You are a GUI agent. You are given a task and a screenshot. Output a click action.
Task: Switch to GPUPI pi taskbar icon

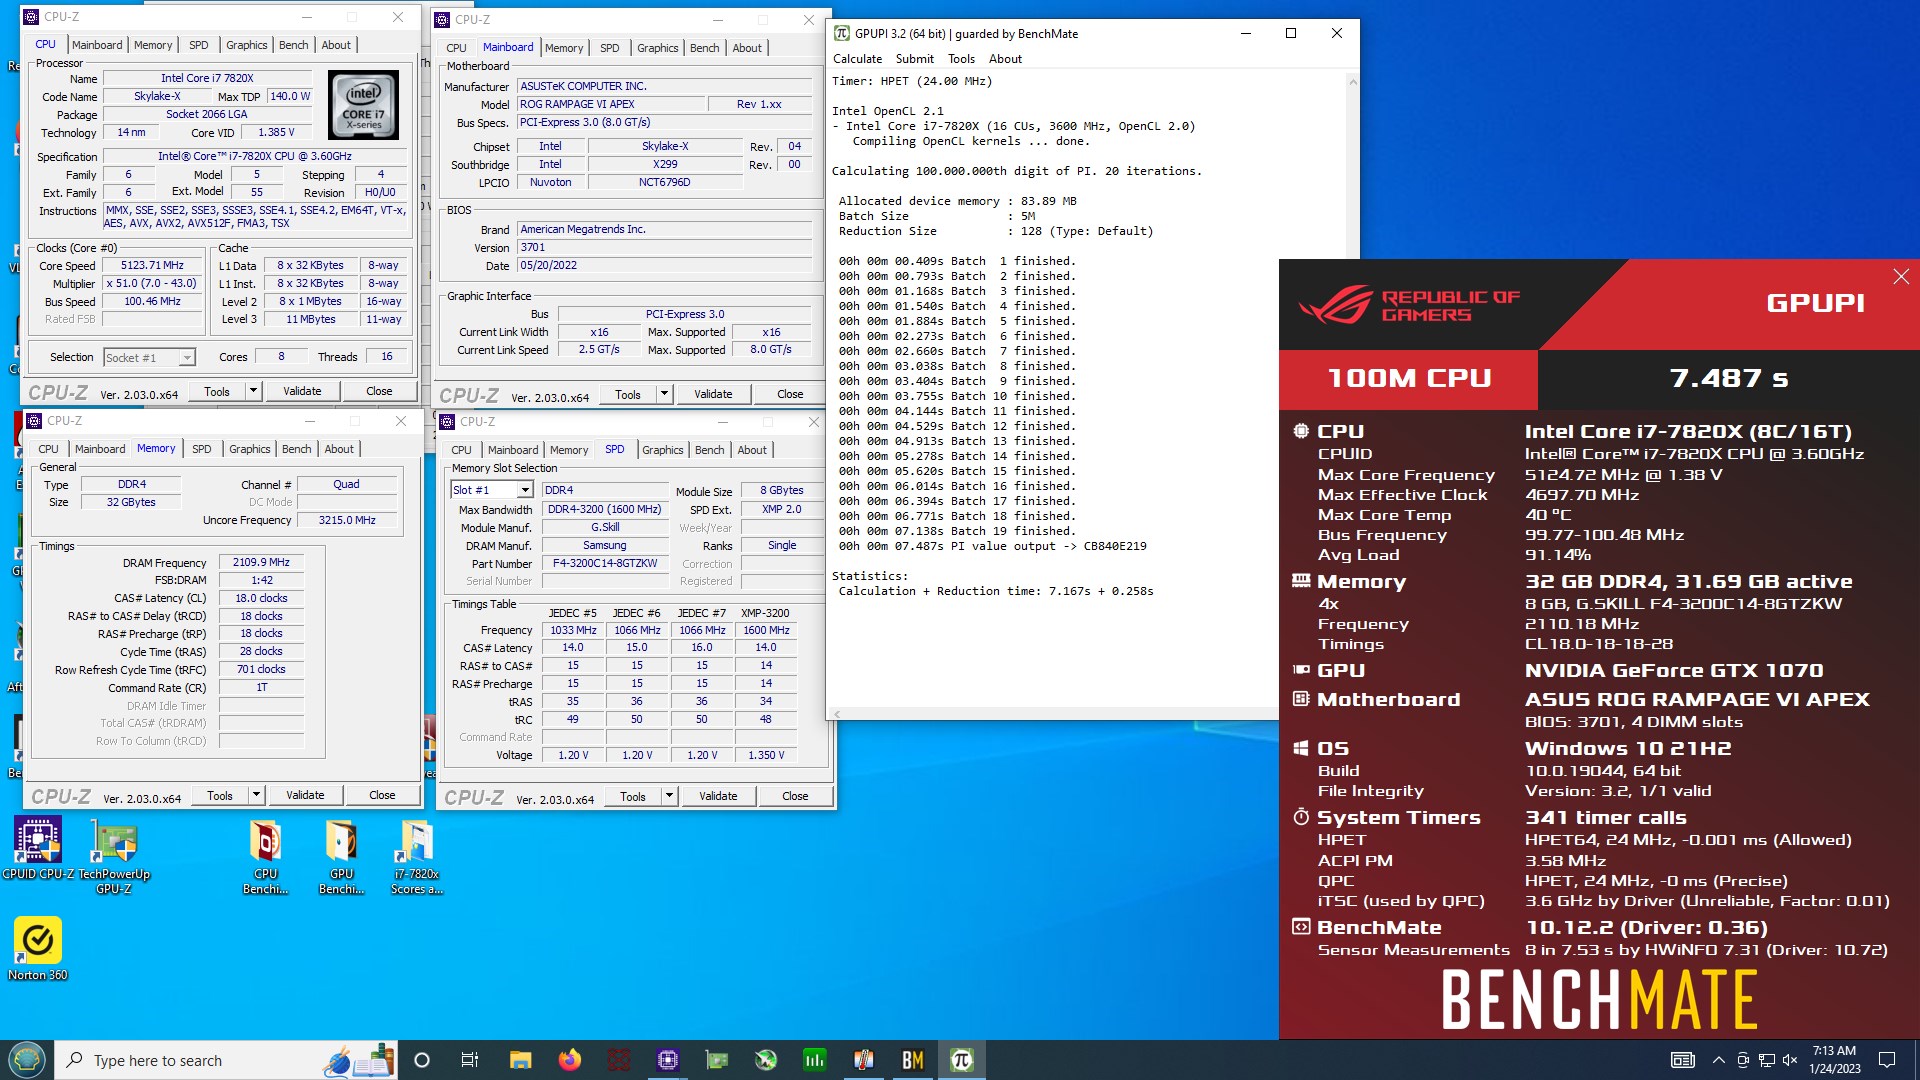coord(962,1060)
